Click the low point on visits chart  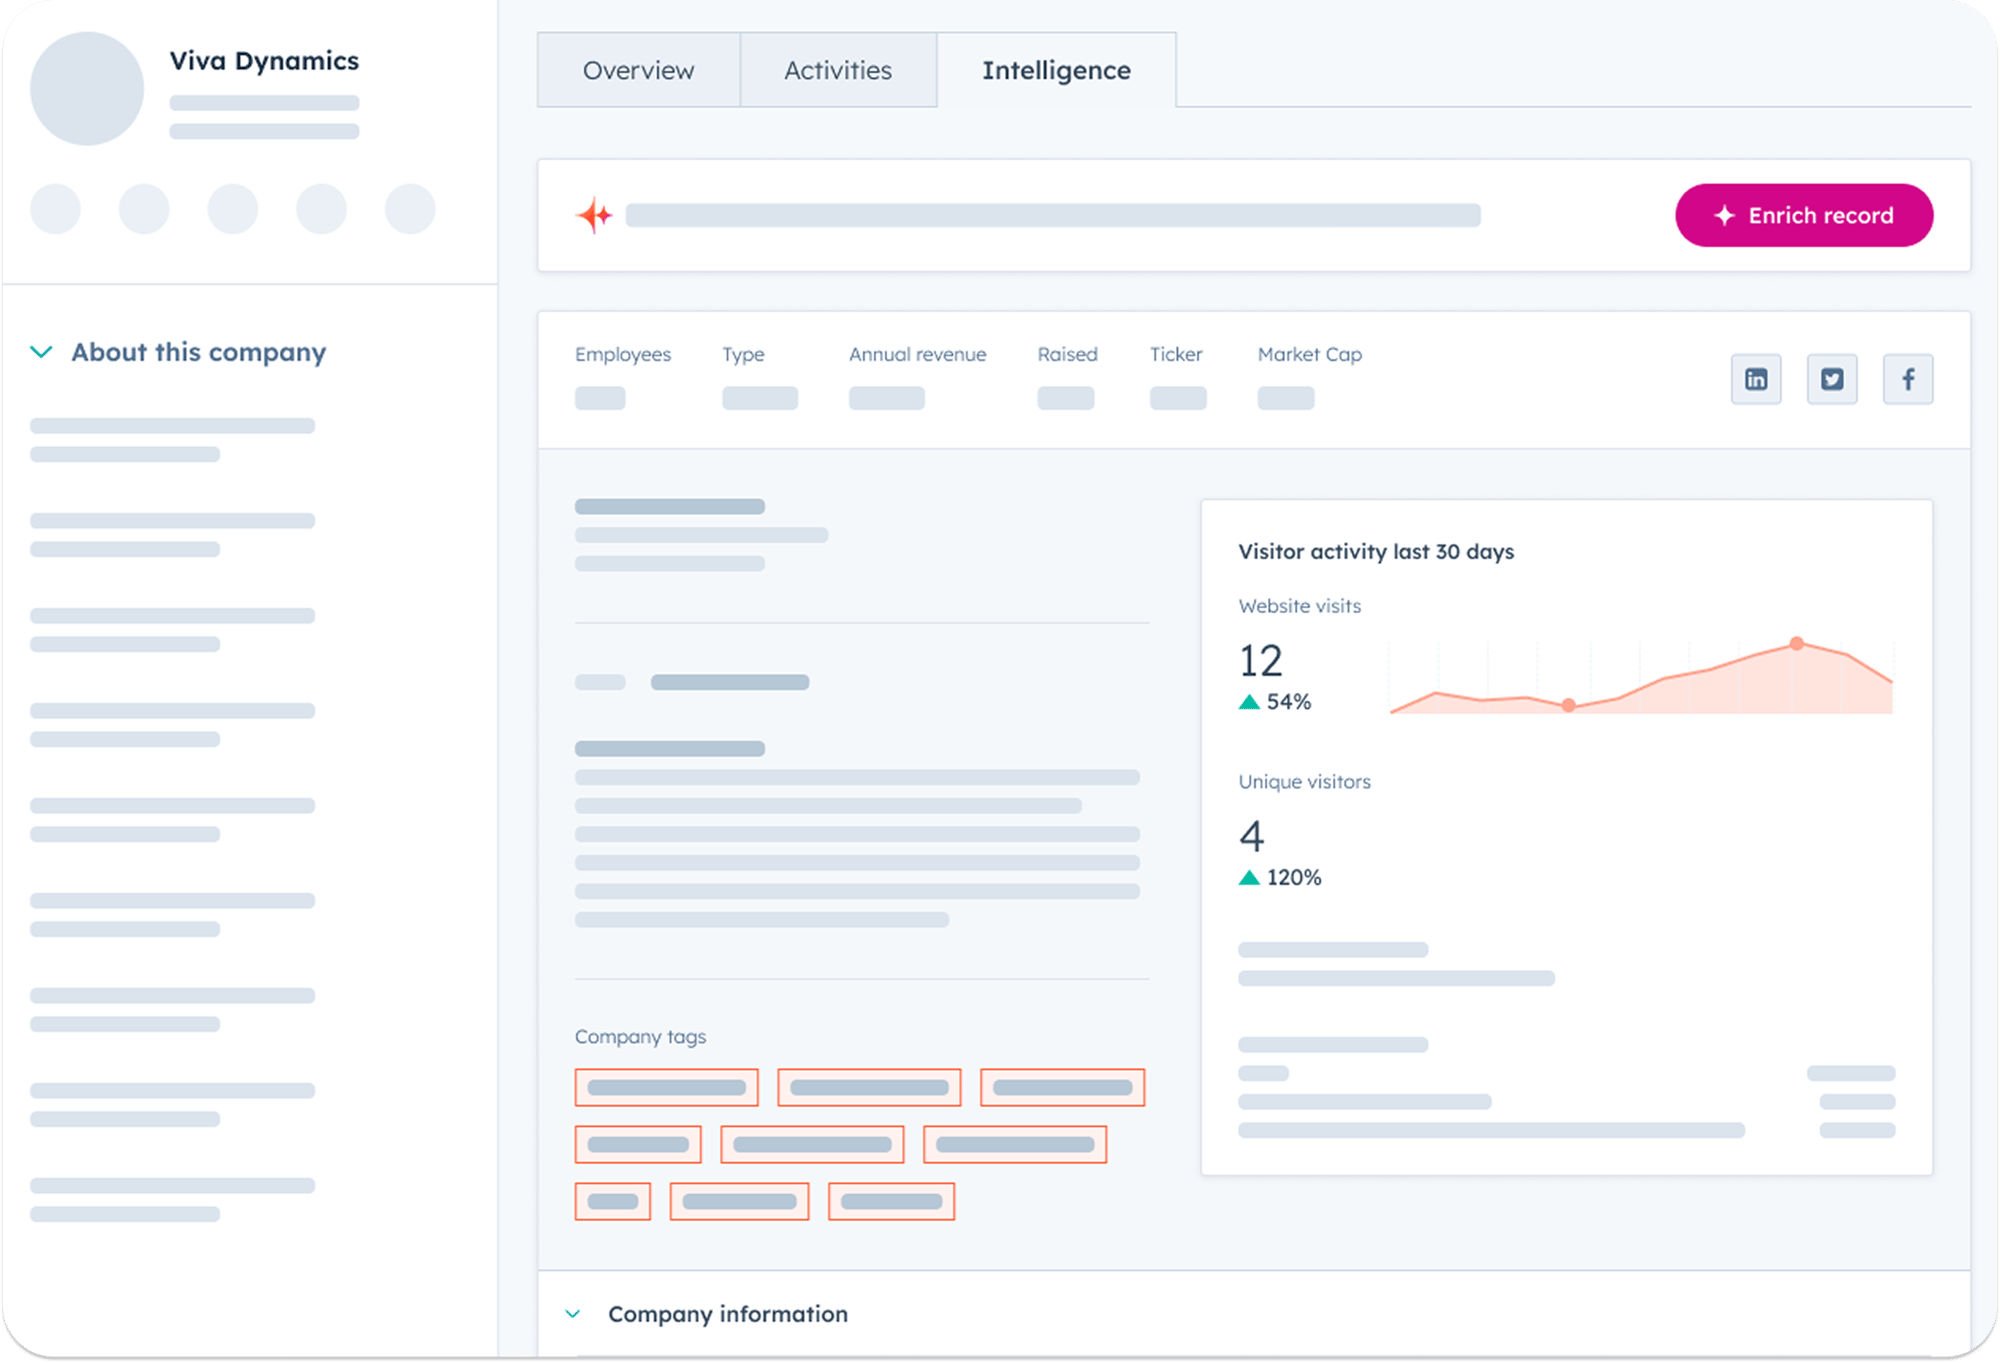click(x=1569, y=705)
